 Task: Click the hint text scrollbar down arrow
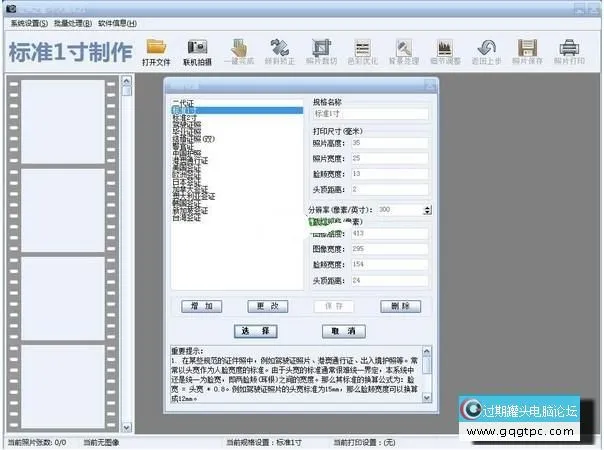(427, 397)
